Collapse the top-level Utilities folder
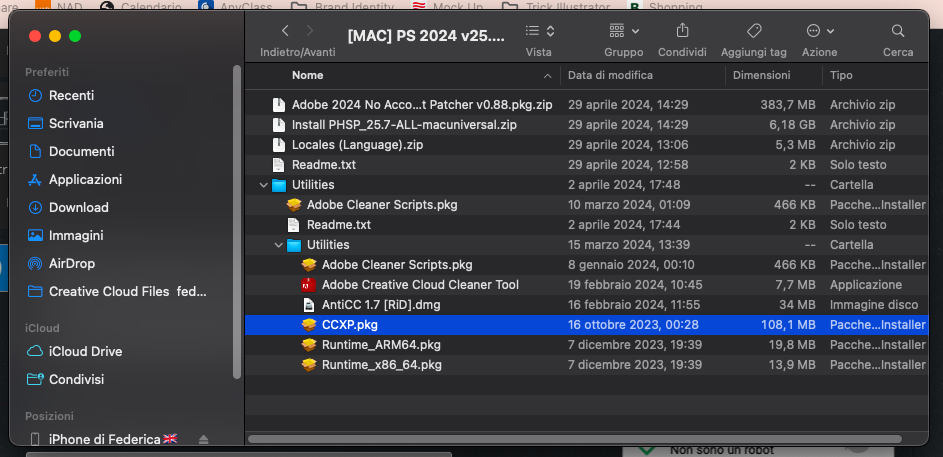The image size is (943, 457). (x=263, y=185)
